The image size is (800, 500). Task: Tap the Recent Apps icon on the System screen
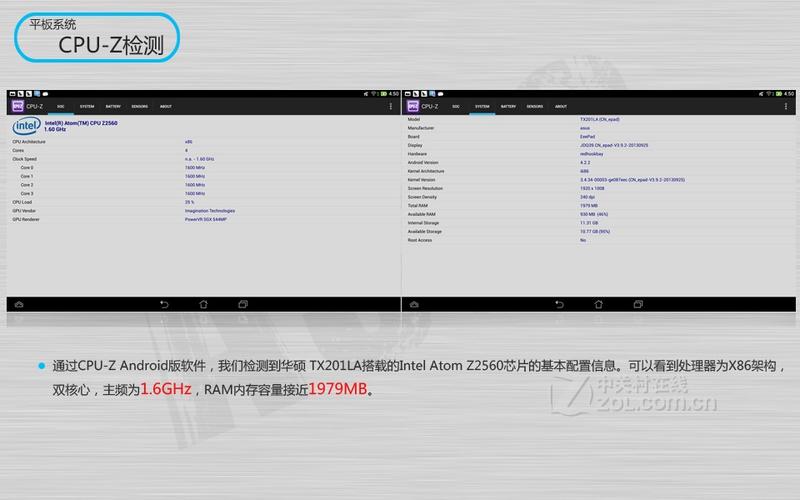point(638,305)
